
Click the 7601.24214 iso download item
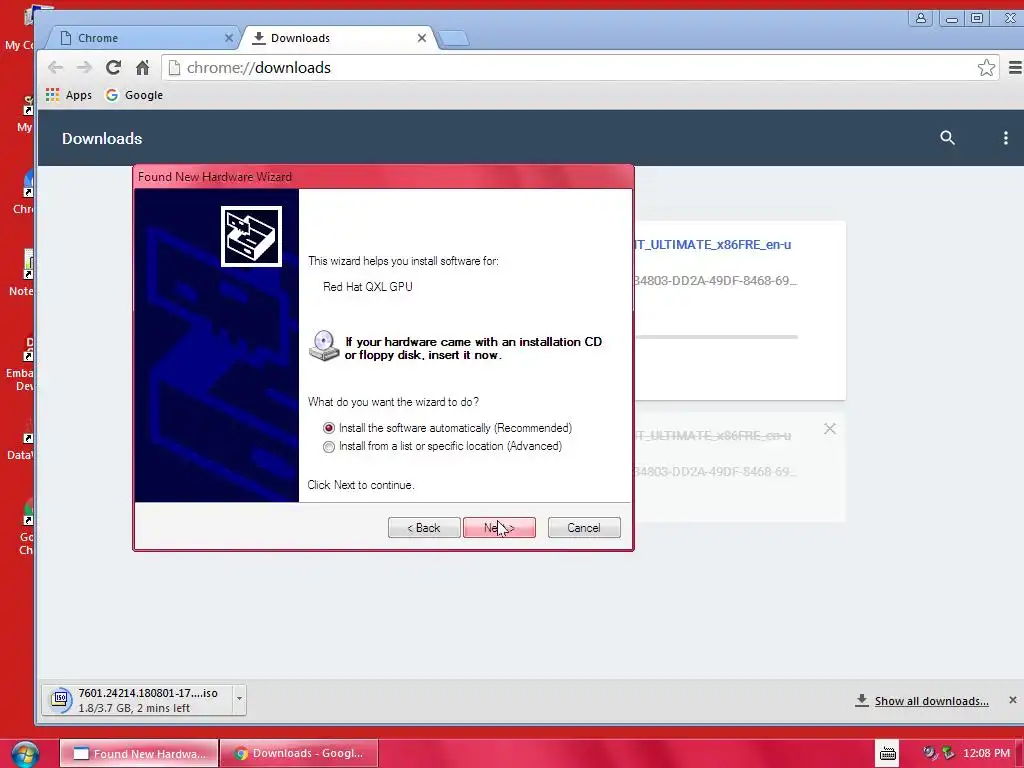tap(137, 699)
